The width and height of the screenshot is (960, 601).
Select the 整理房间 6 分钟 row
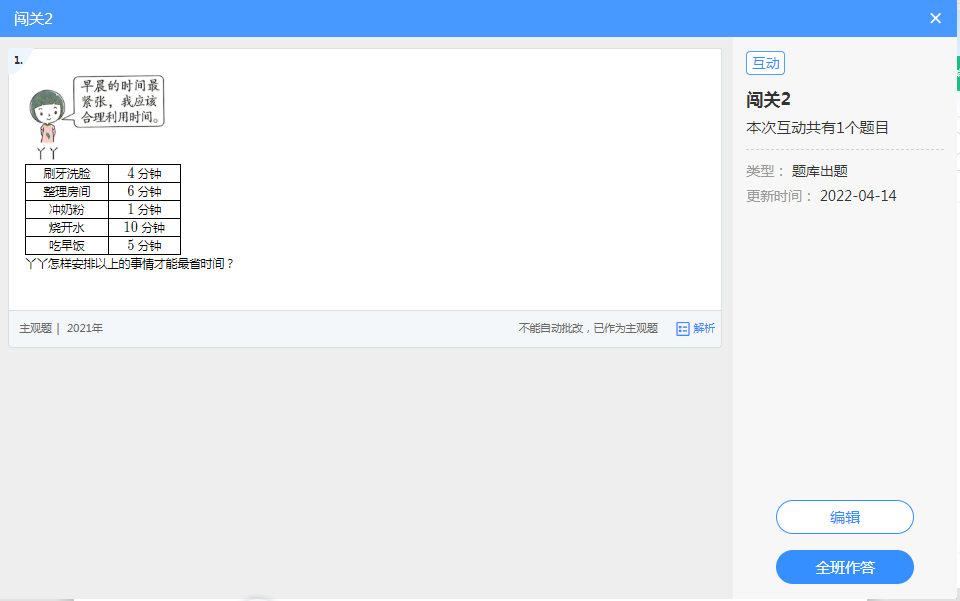pyautogui.click(x=102, y=191)
